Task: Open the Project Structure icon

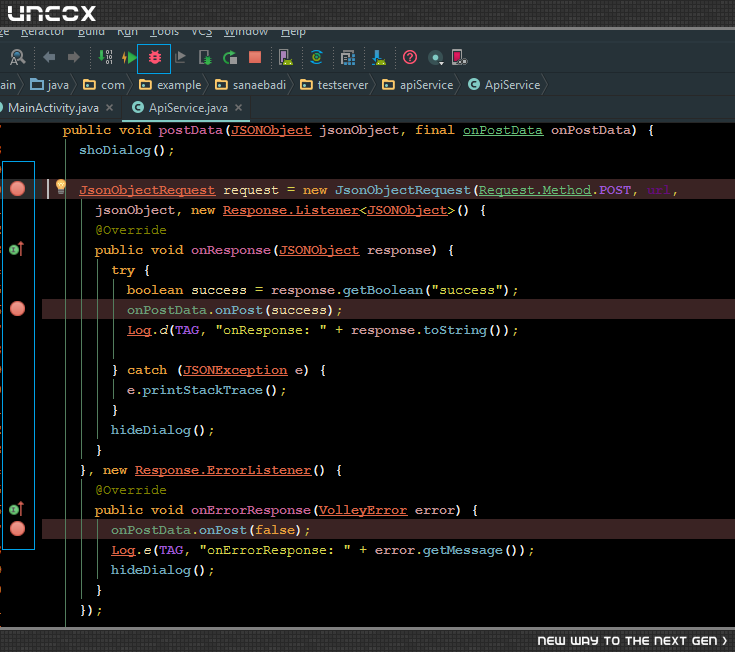Action: pyautogui.click(x=348, y=58)
